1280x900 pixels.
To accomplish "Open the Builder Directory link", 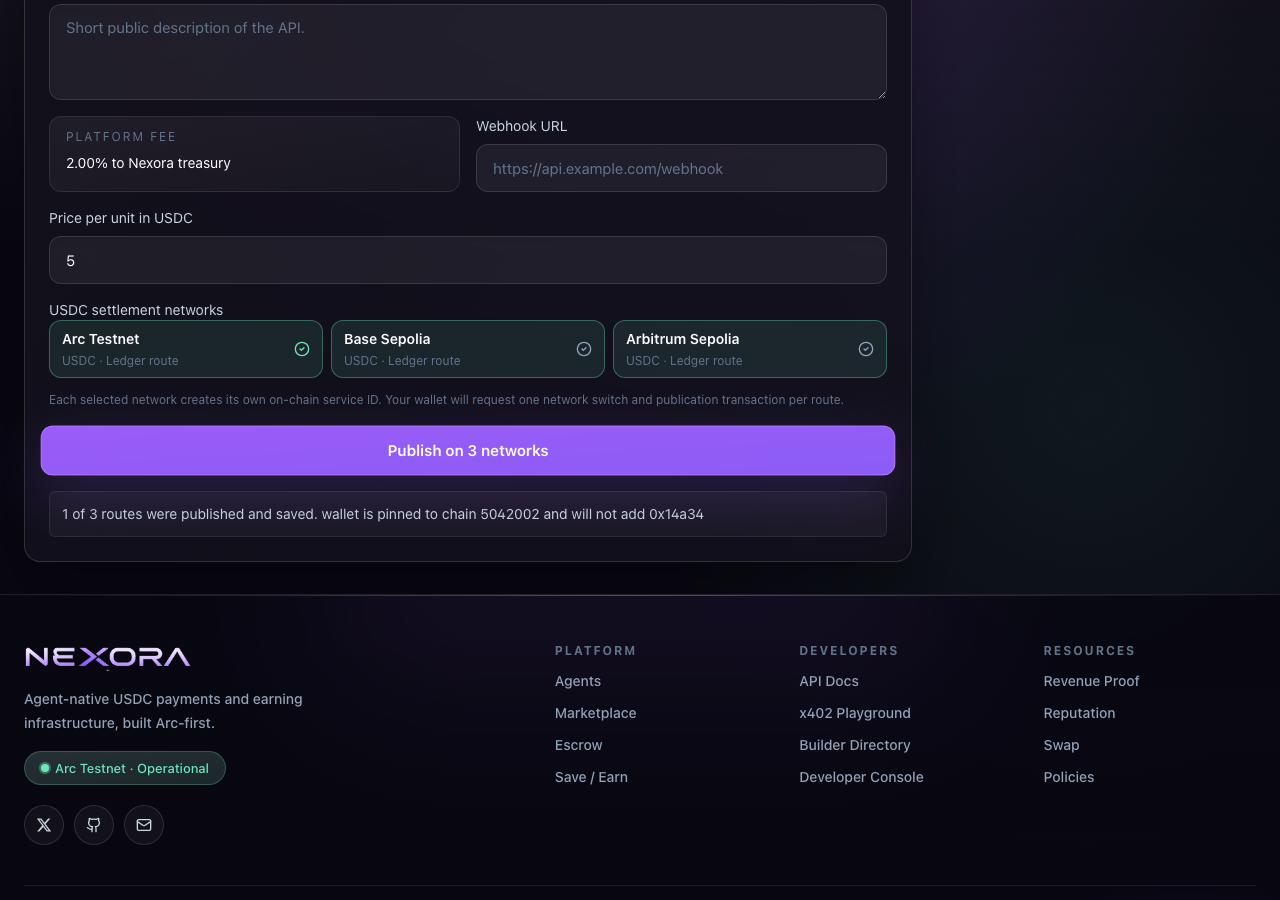I will click(x=855, y=745).
